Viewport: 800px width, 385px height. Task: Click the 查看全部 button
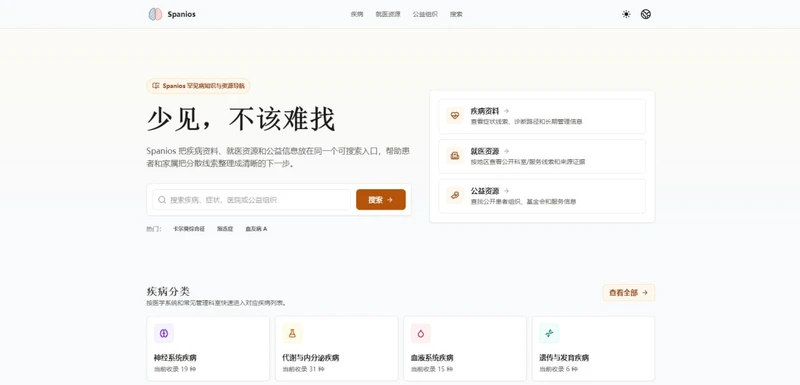(x=629, y=293)
